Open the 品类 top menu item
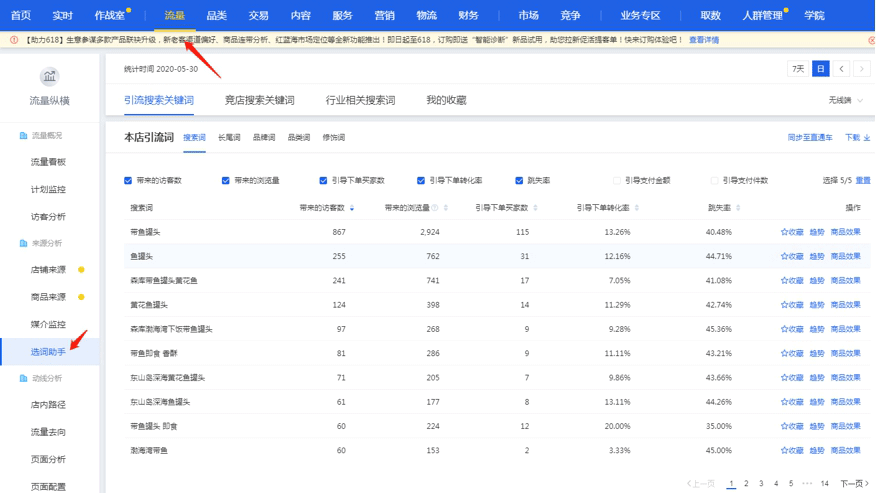The height and width of the screenshot is (493, 876). click(216, 15)
